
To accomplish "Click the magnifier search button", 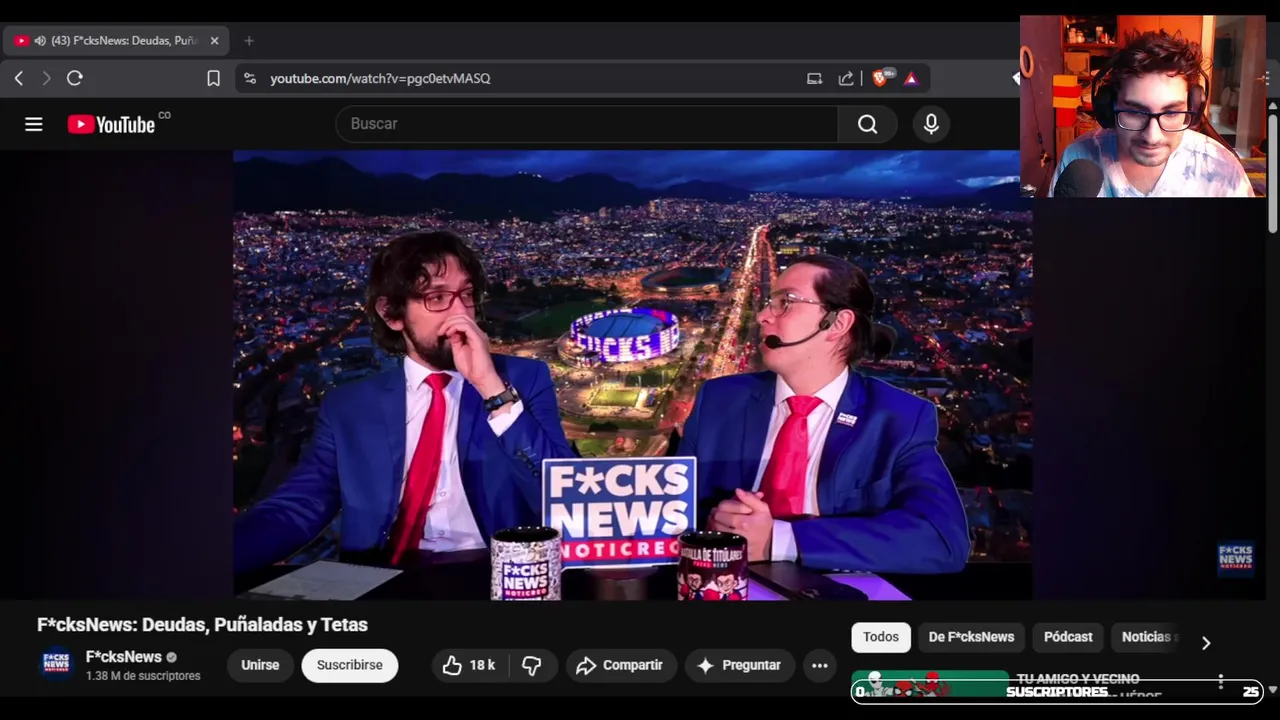I will 867,124.
